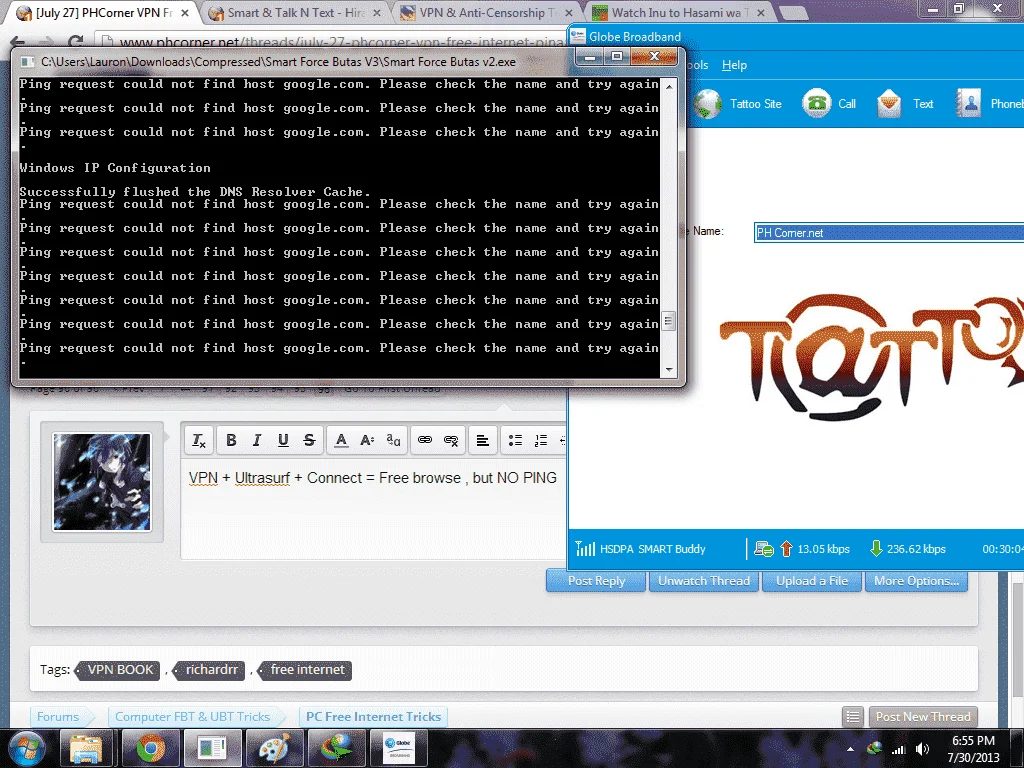Switch to VPN & Anti-Censorship tab

coord(487,12)
